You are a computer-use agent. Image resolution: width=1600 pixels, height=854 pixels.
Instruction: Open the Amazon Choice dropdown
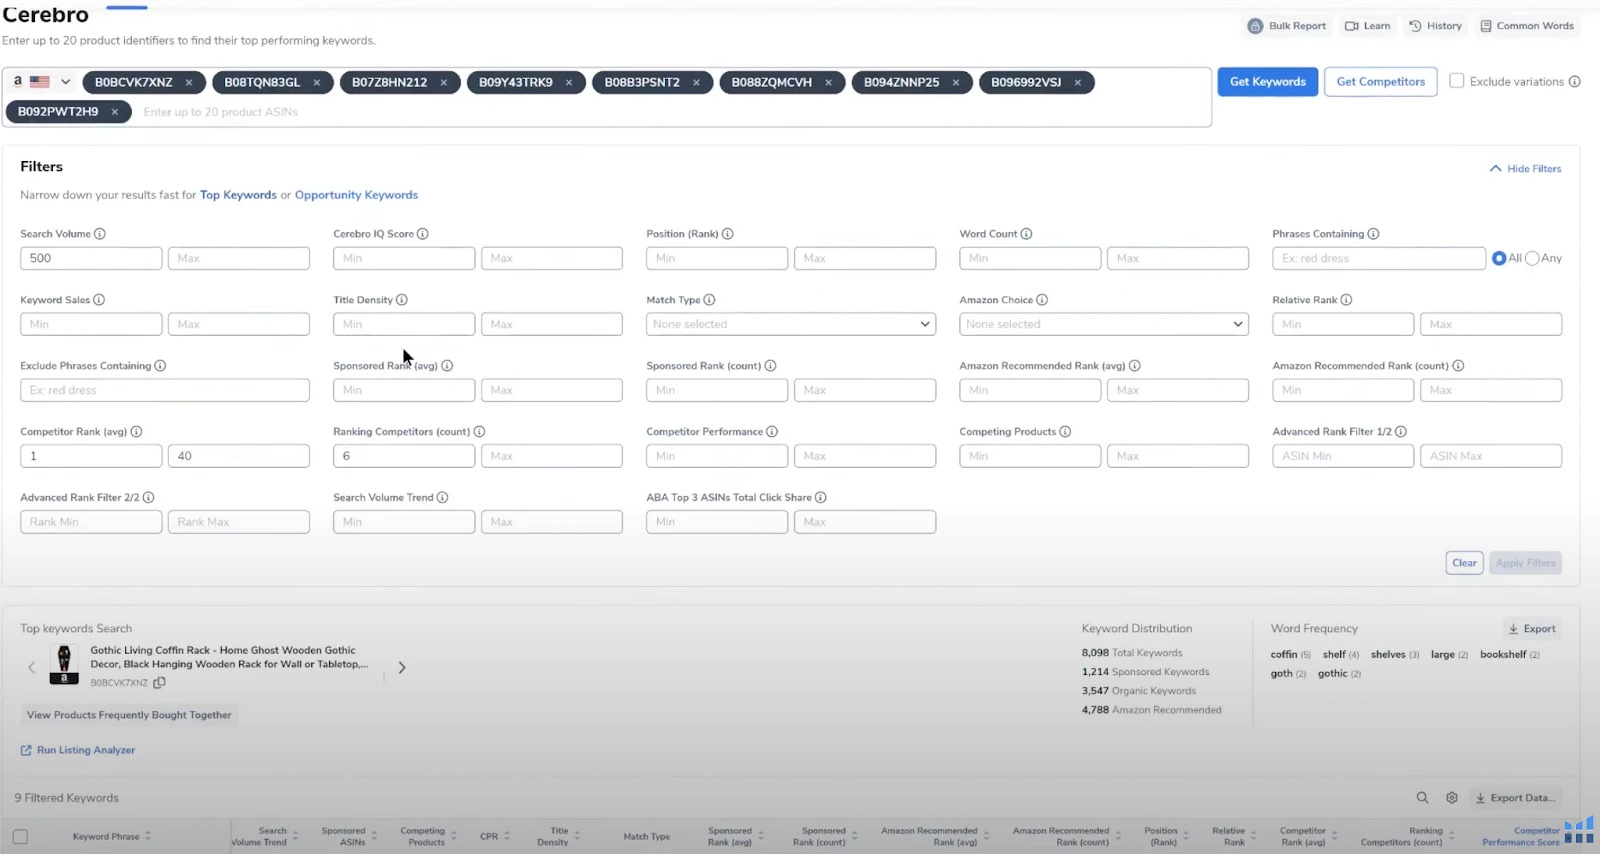tap(1103, 324)
